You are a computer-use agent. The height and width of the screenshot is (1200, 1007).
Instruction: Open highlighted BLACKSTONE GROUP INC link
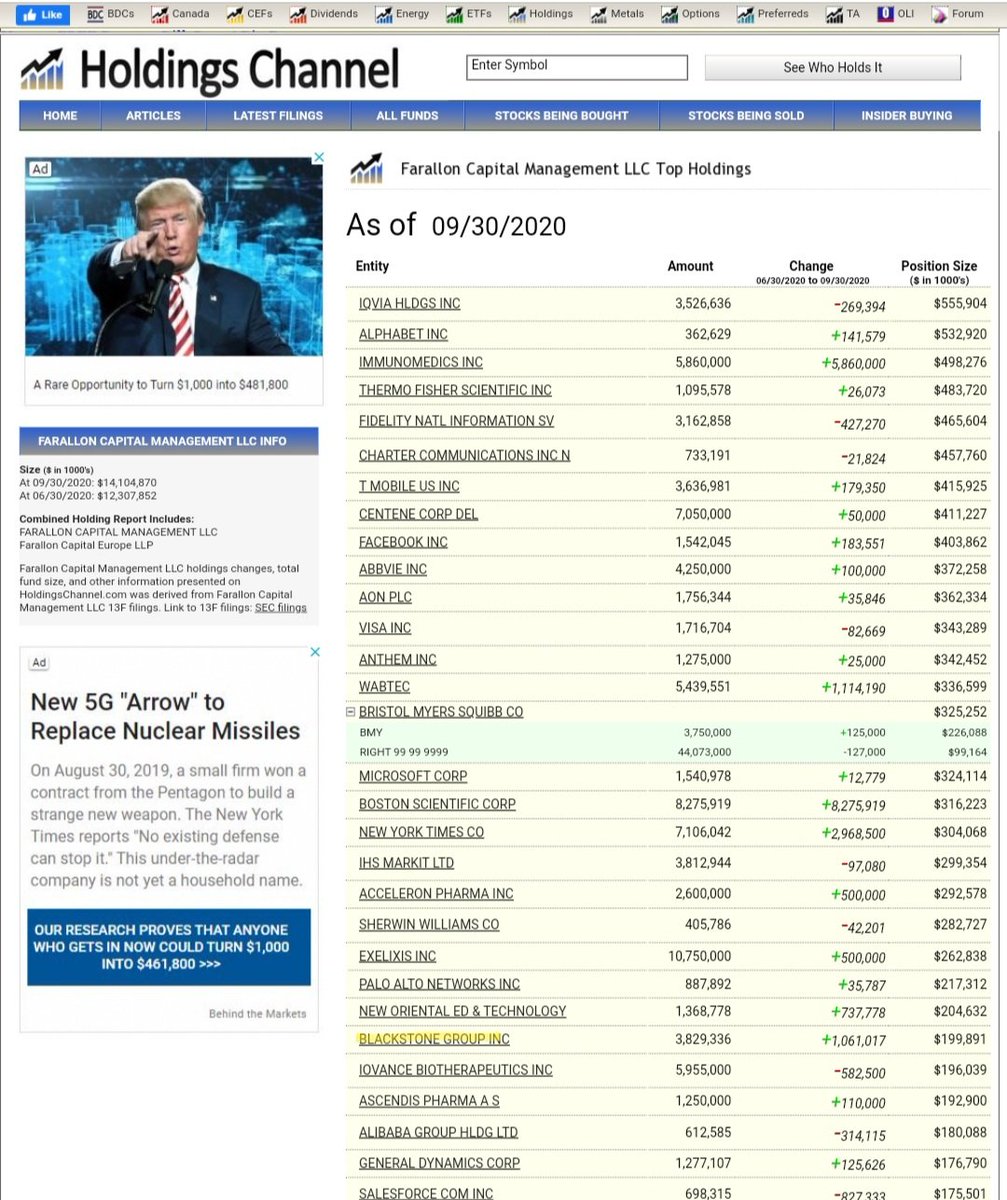pos(434,1039)
